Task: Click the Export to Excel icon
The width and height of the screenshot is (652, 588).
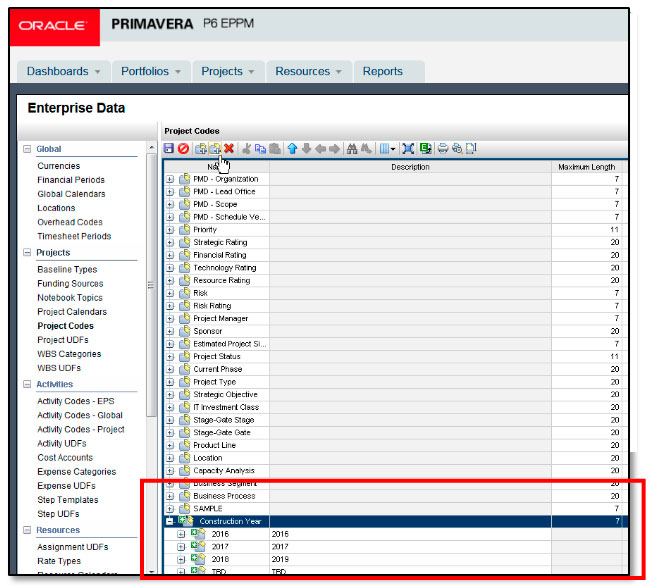Action: [425, 148]
